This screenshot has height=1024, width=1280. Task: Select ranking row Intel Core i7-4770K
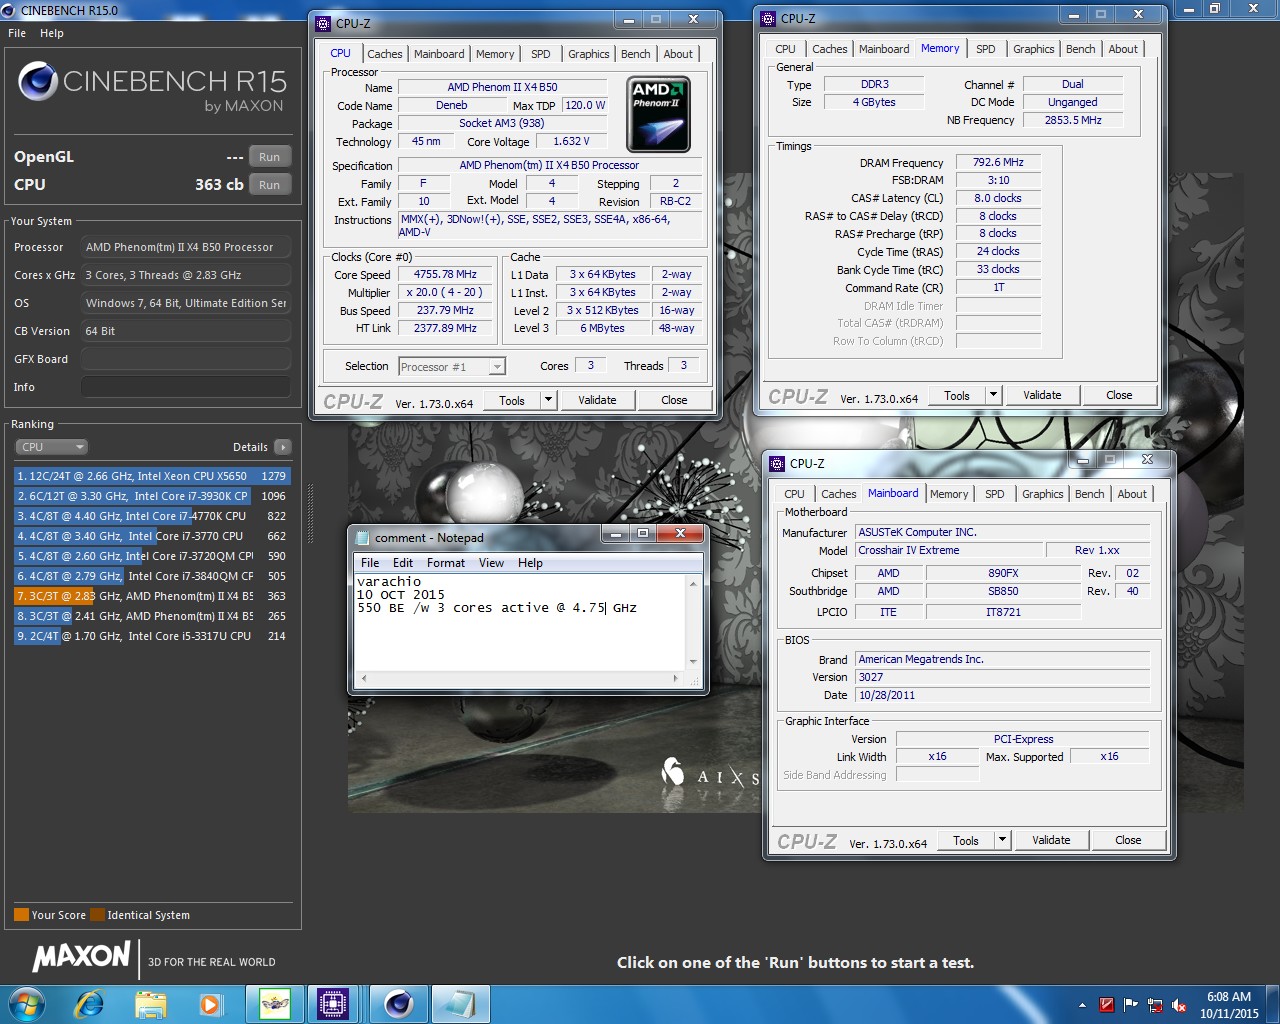pos(152,516)
